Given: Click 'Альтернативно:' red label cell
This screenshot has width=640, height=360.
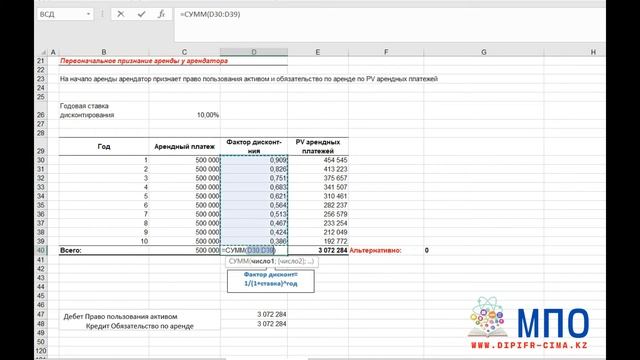Looking at the screenshot, I should [386, 250].
